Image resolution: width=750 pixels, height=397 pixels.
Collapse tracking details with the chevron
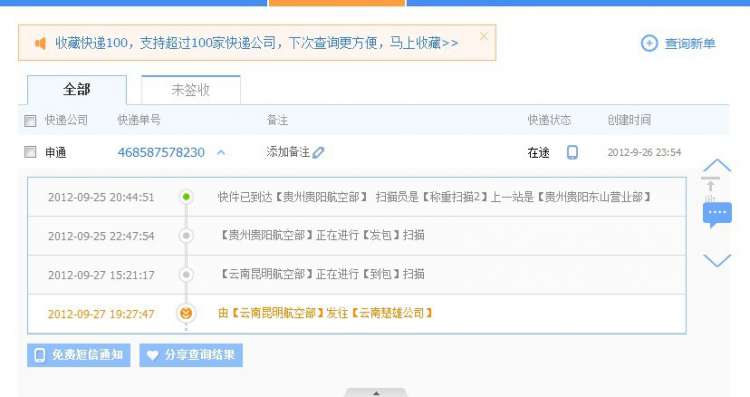pyautogui.click(x=221, y=153)
